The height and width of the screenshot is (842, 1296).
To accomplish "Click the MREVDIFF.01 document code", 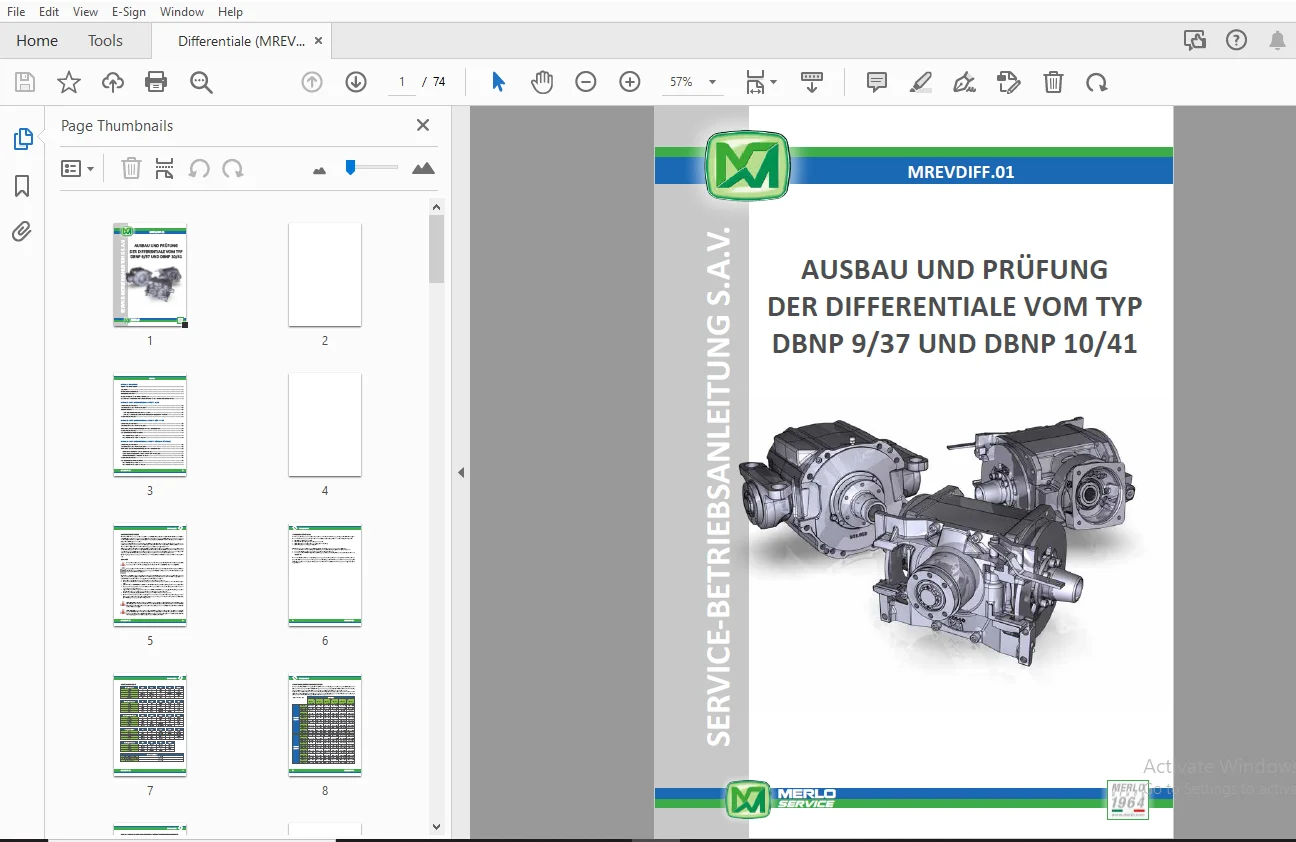I will tap(961, 172).
